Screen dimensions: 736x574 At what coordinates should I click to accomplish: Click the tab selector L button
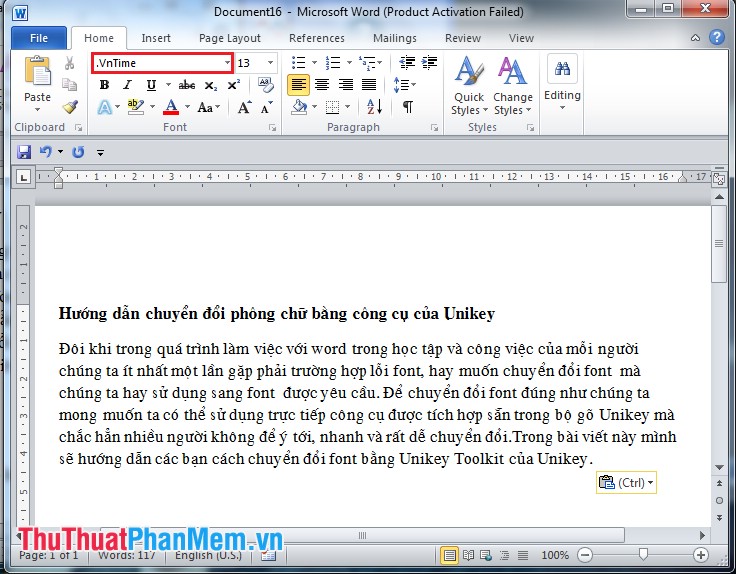pyautogui.click(x=23, y=176)
